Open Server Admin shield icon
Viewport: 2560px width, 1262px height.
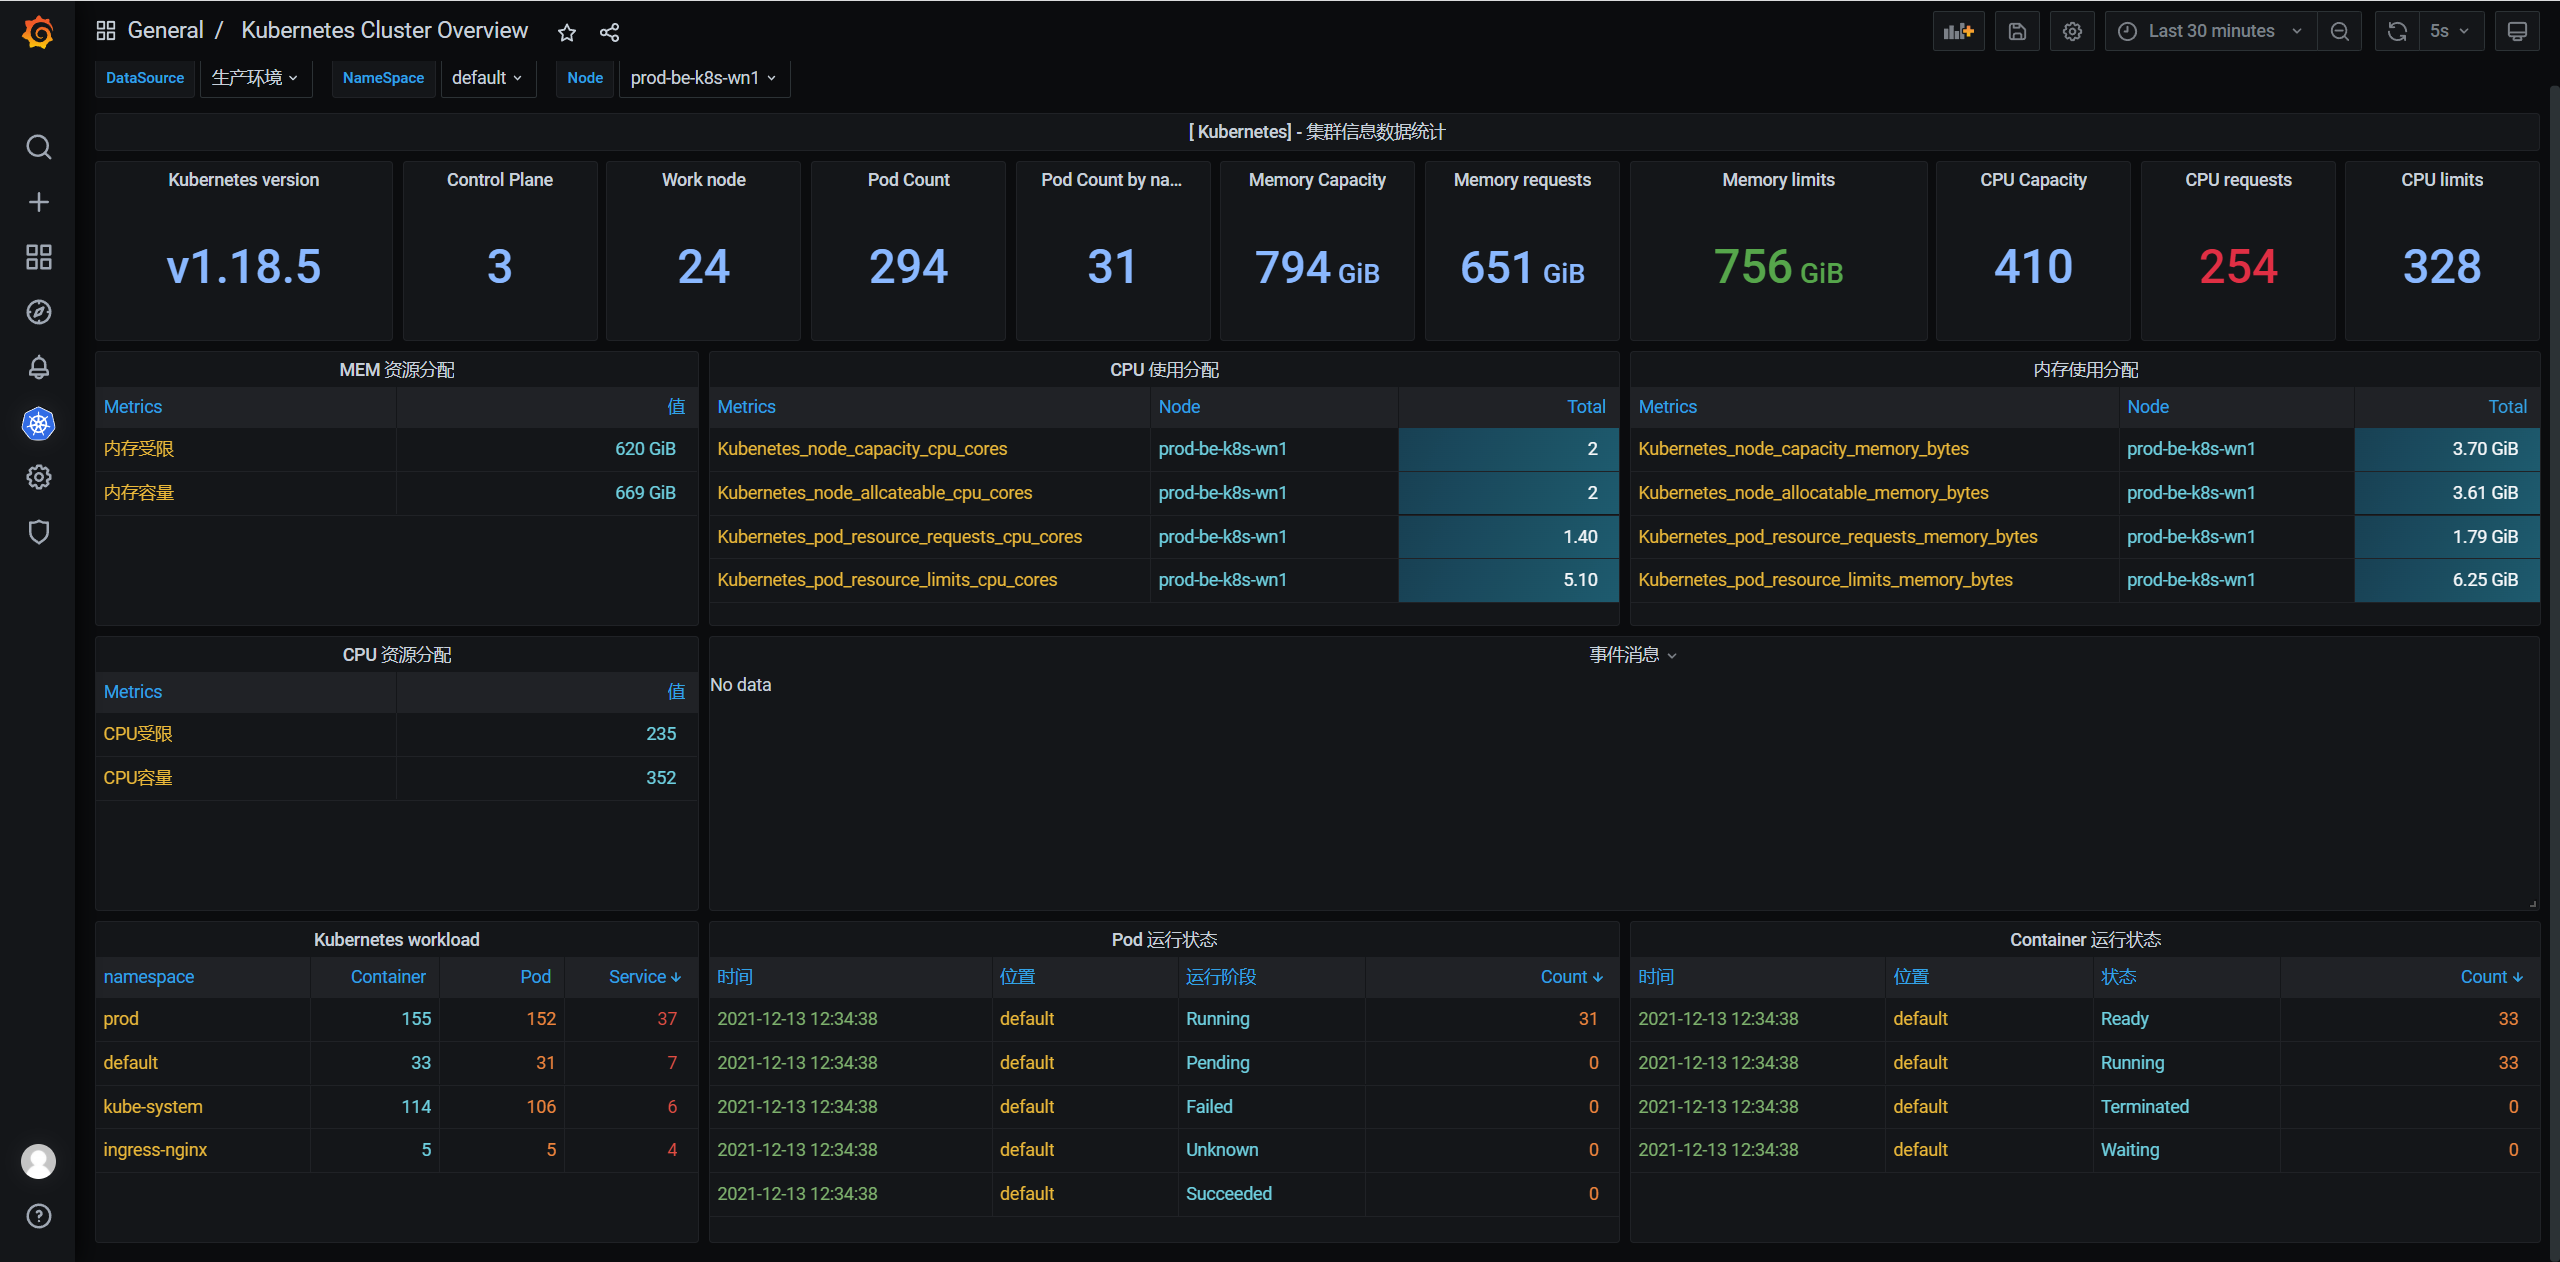(38, 532)
